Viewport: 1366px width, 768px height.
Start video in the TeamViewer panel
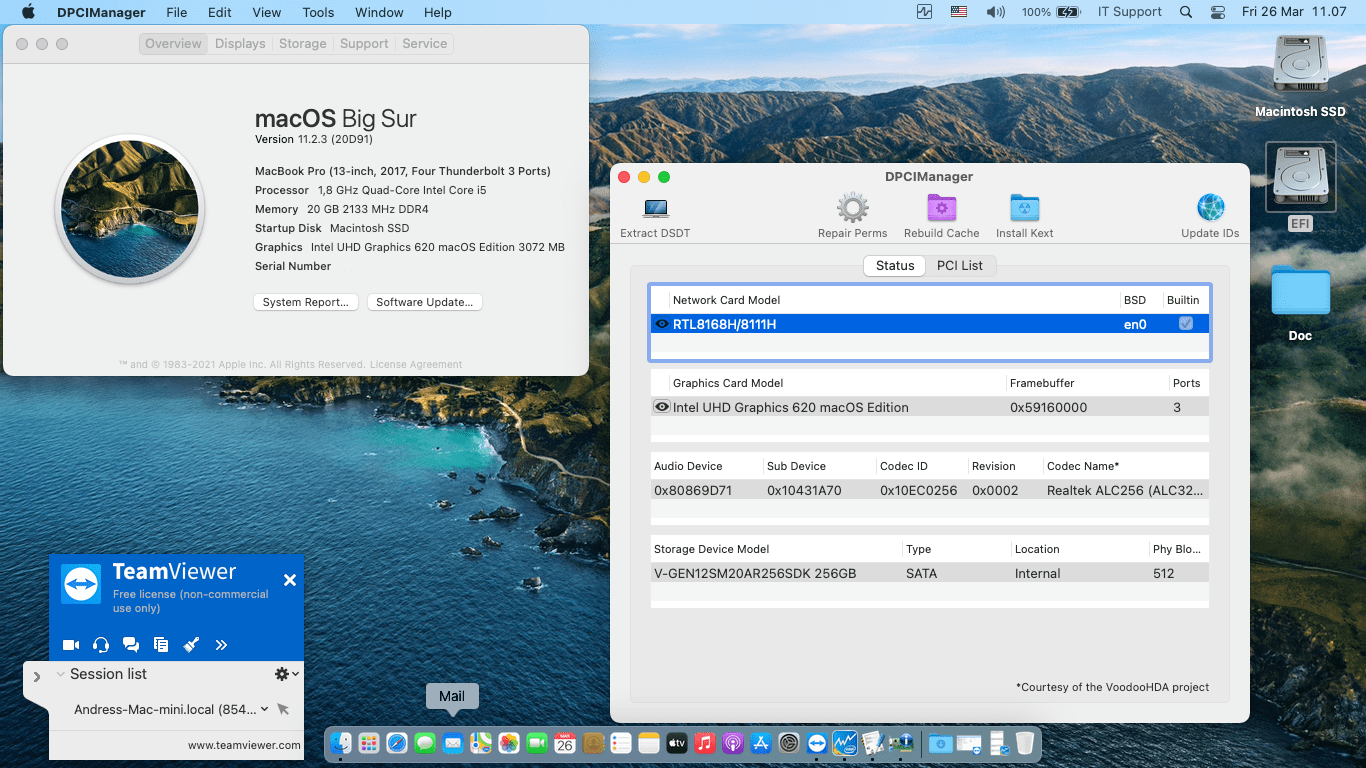[x=71, y=645]
